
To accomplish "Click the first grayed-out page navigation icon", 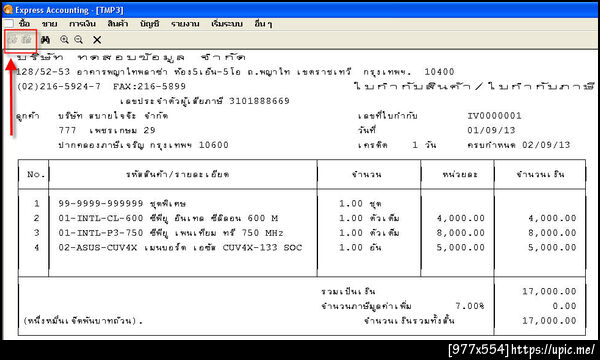I will pyautogui.click(x=13, y=40).
